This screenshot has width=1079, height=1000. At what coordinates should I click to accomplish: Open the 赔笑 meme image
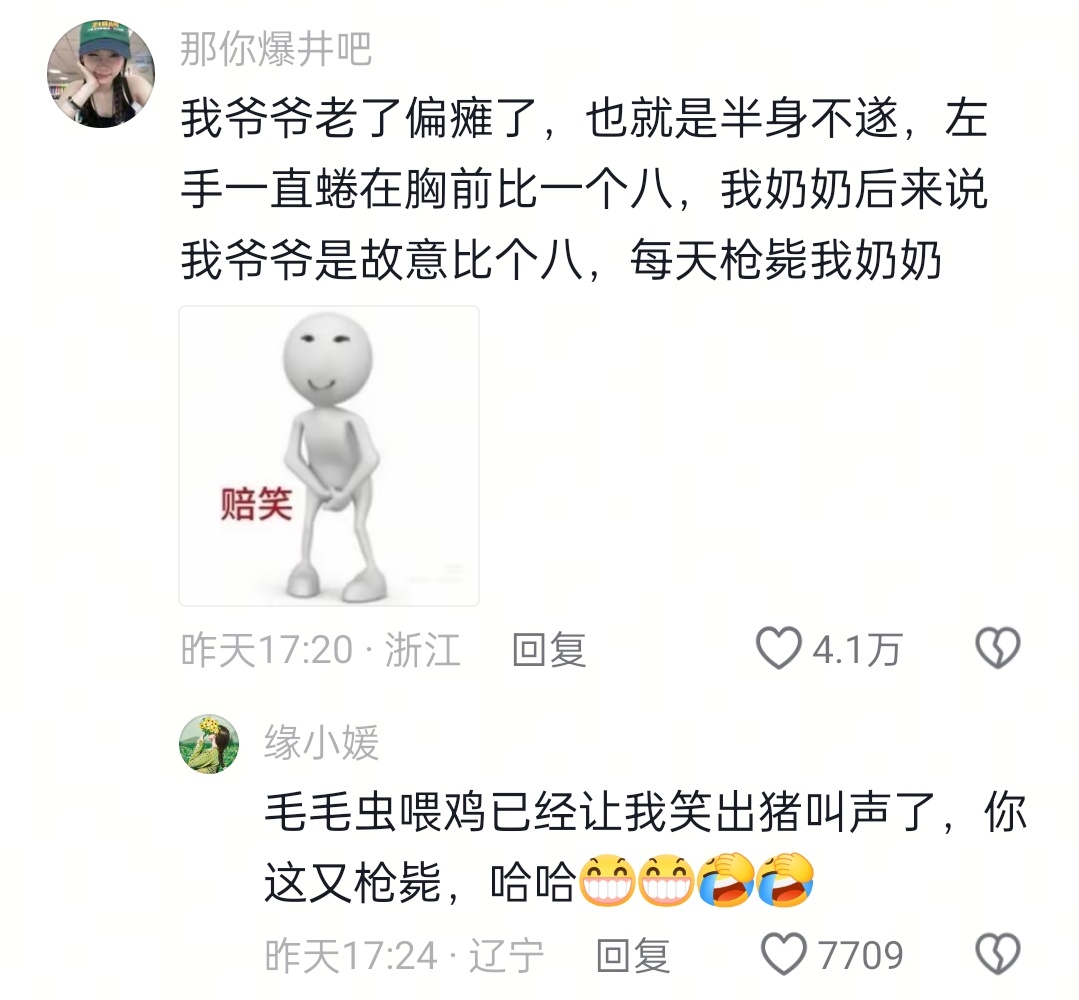[329, 456]
